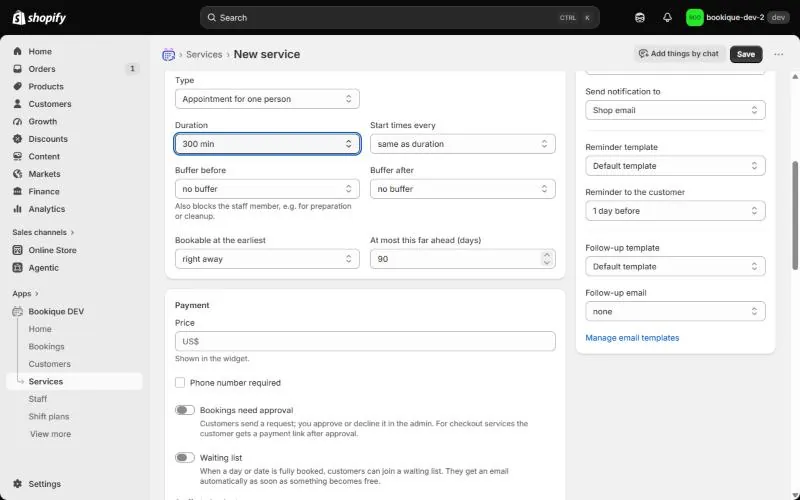
Task: Open the Start times every dropdown
Action: [x=462, y=144]
